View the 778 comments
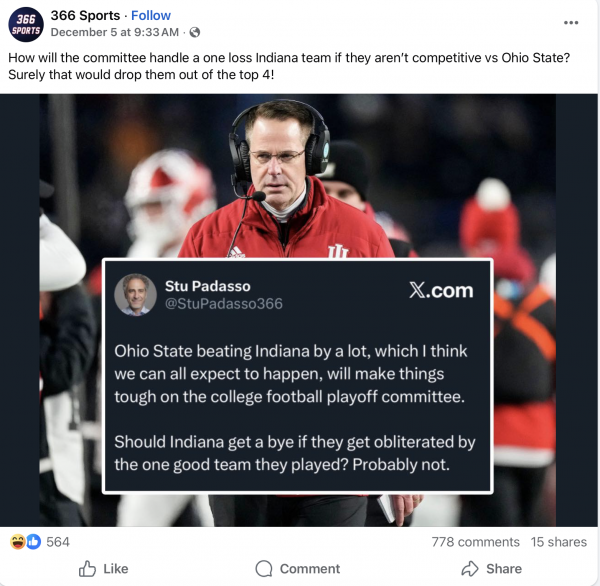600x586 pixels. pyautogui.click(x=475, y=542)
